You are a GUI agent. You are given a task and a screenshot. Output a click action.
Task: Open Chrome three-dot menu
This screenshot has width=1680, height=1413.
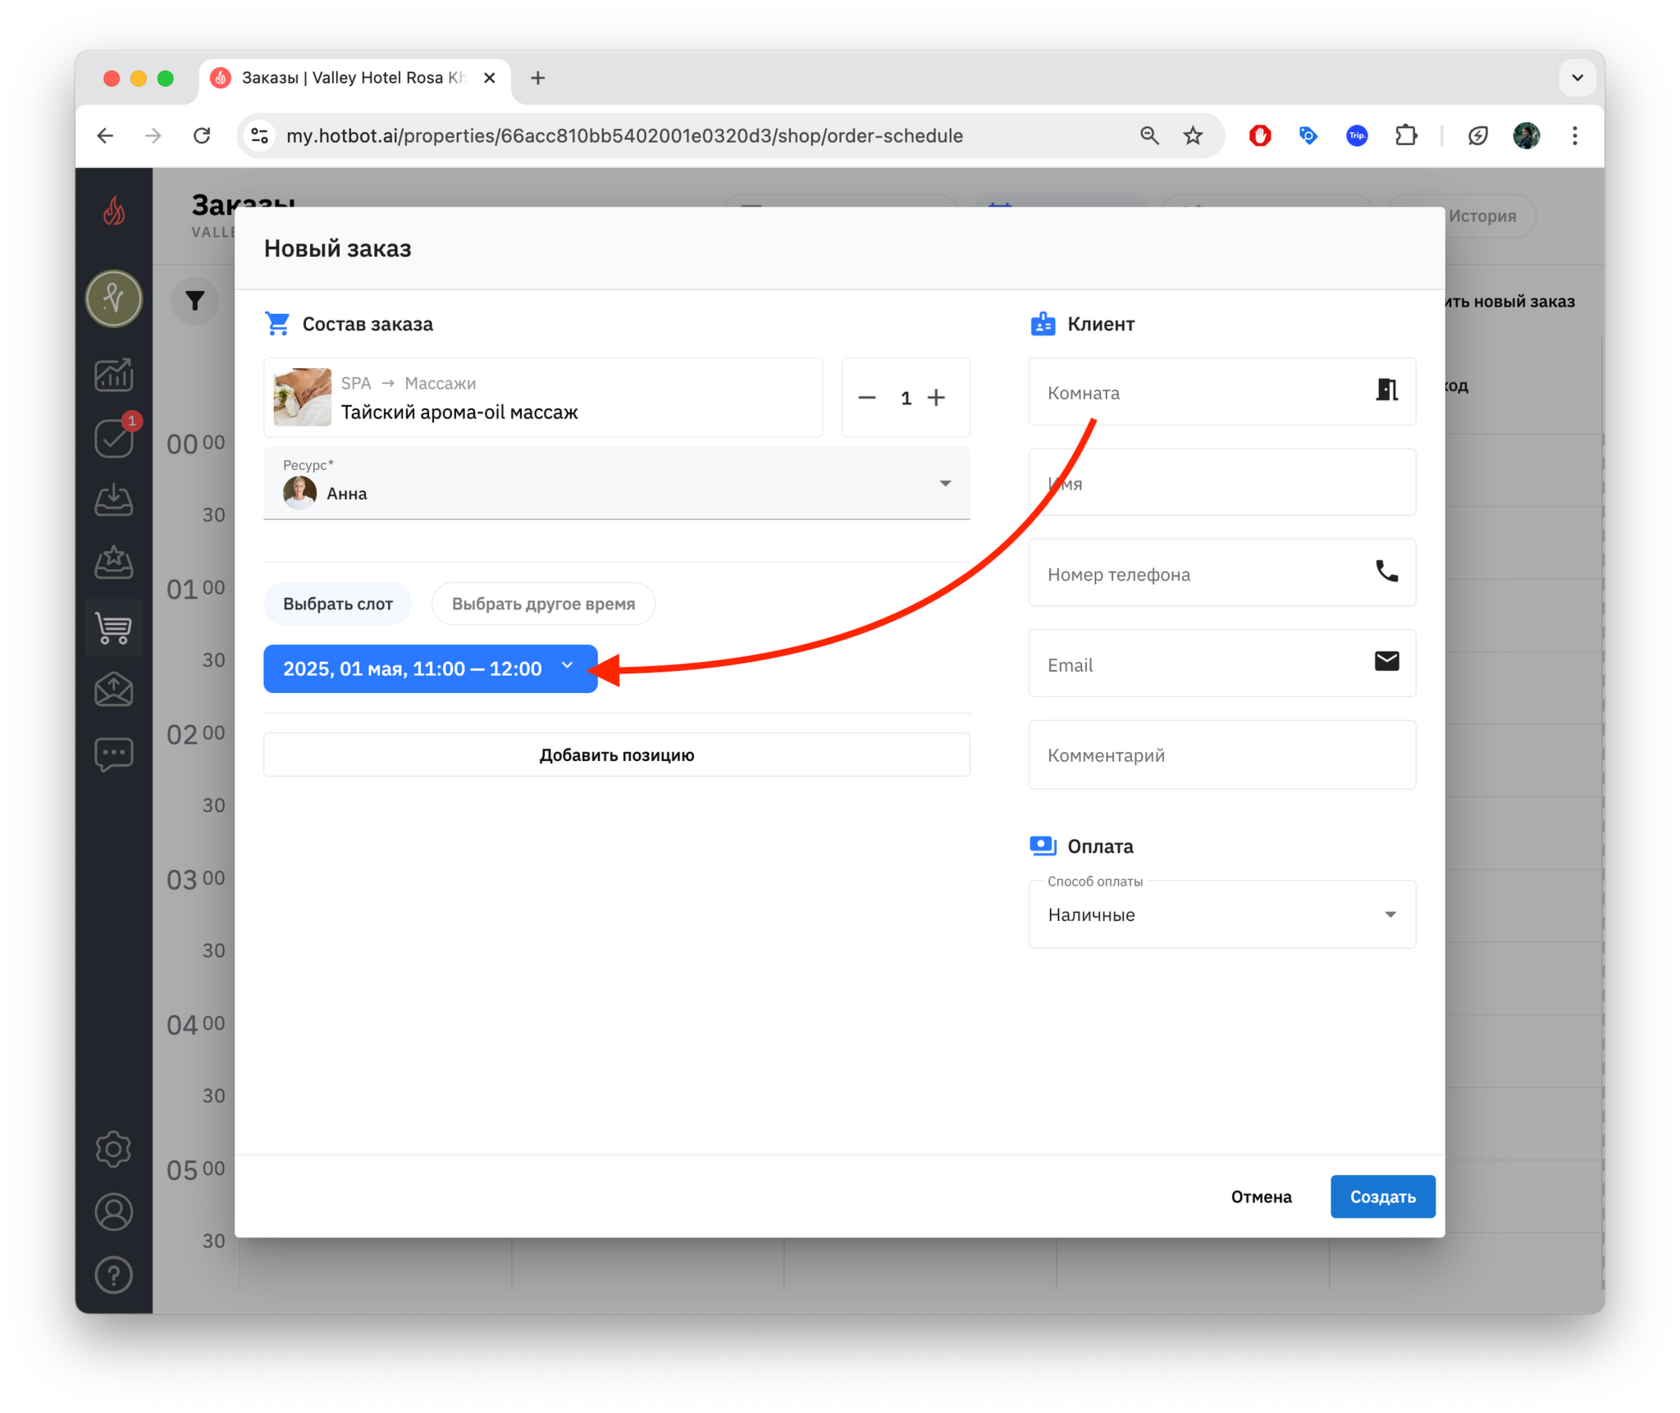click(1574, 136)
